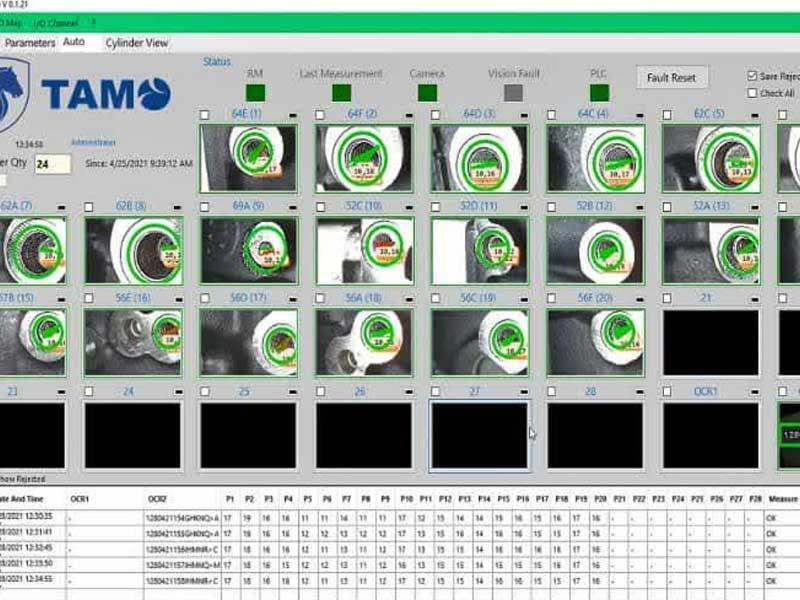
Task: Collapse empty tile 27
Action: pos(524,392)
